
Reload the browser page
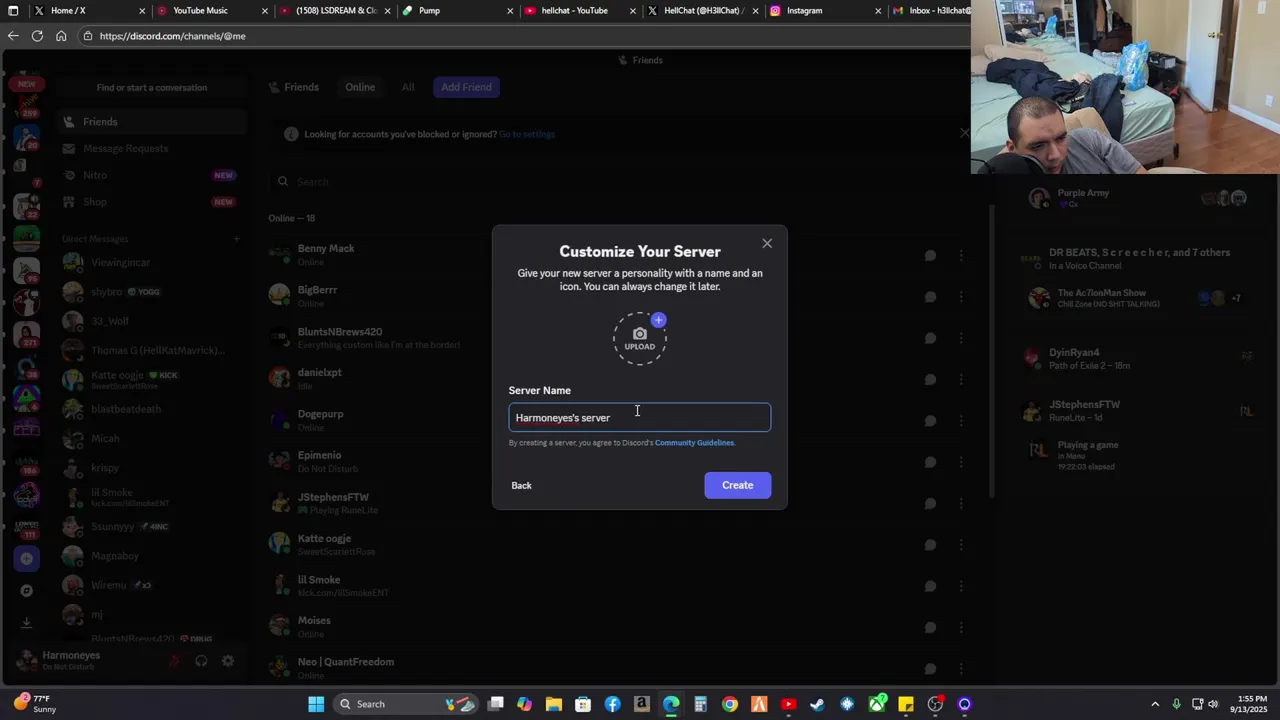point(37,36)
